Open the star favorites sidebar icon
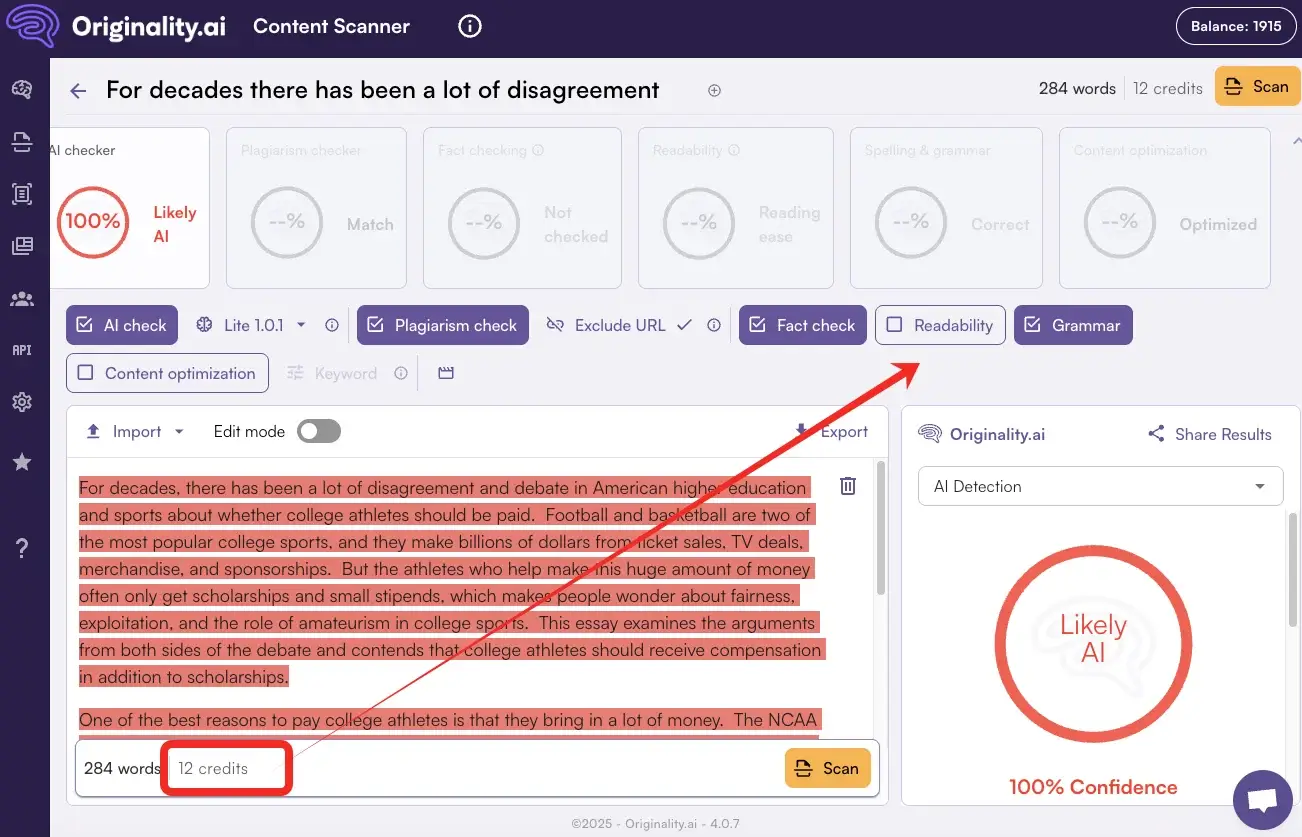Viewport: 1302px width, 837px height. [x=22, y=462]
